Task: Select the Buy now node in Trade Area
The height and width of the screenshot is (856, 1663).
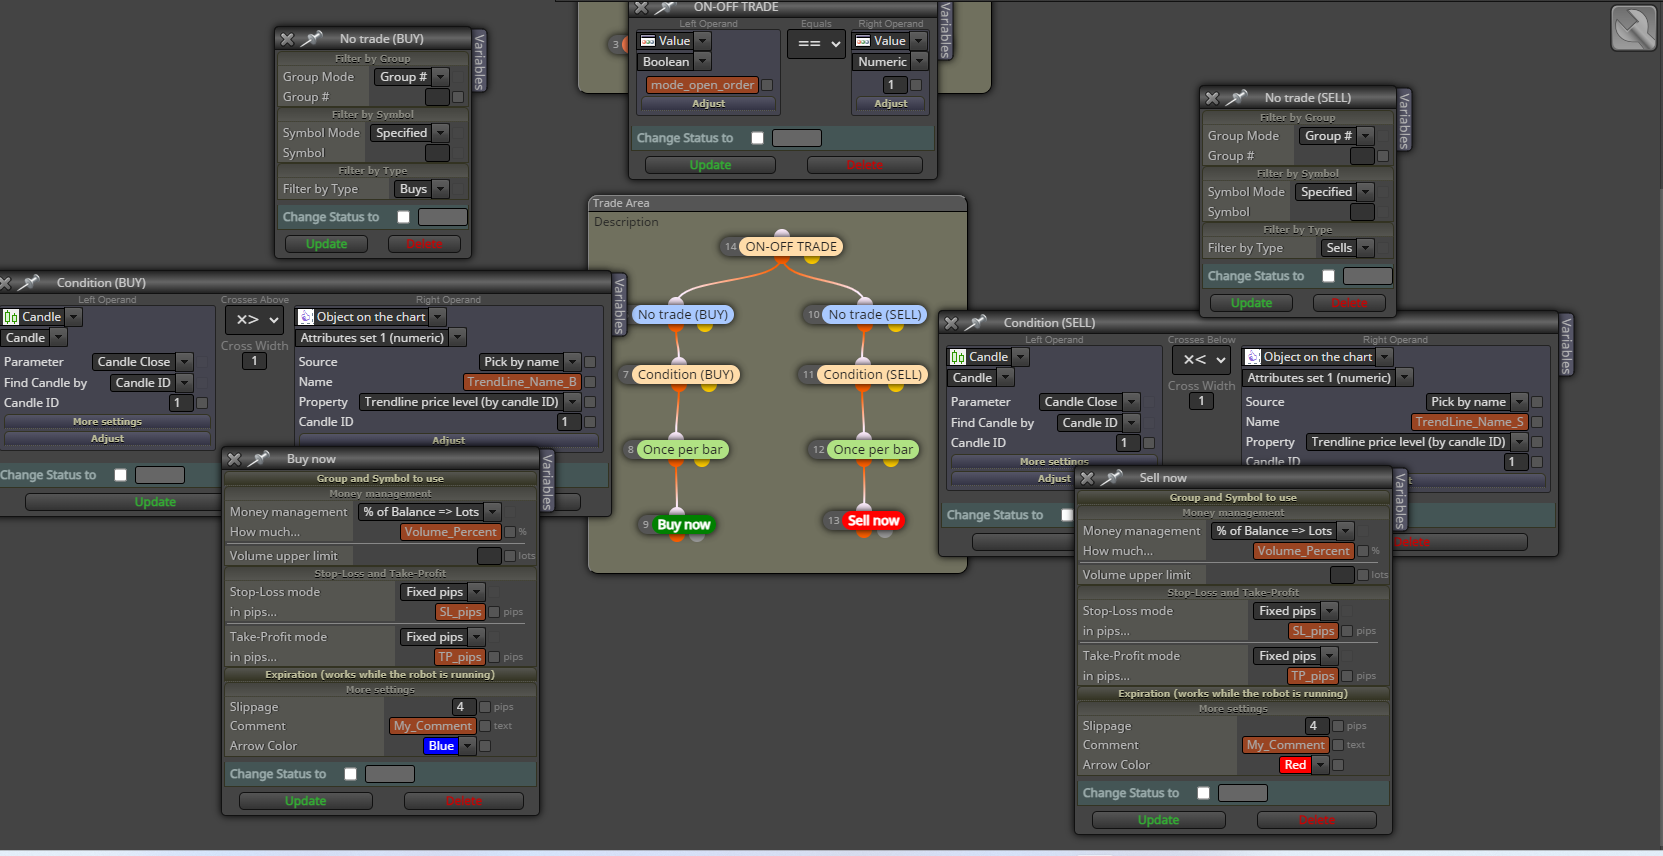Action: (683, 524)
